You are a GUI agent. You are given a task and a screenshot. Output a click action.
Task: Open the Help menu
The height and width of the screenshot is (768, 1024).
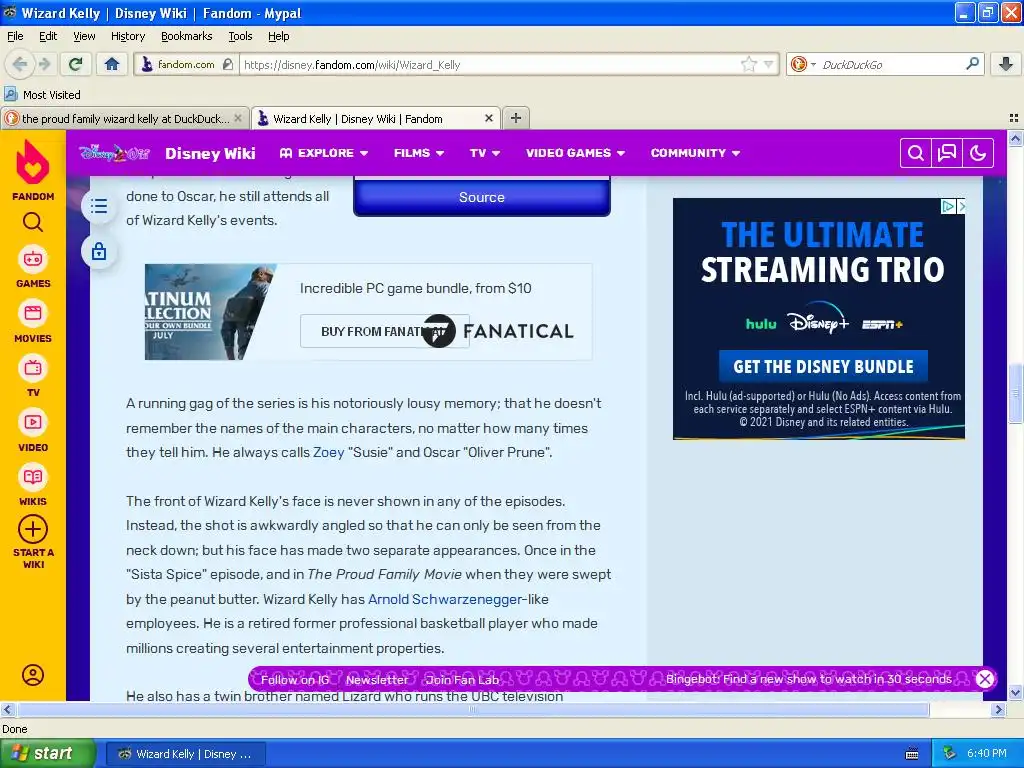pos(278,36)
